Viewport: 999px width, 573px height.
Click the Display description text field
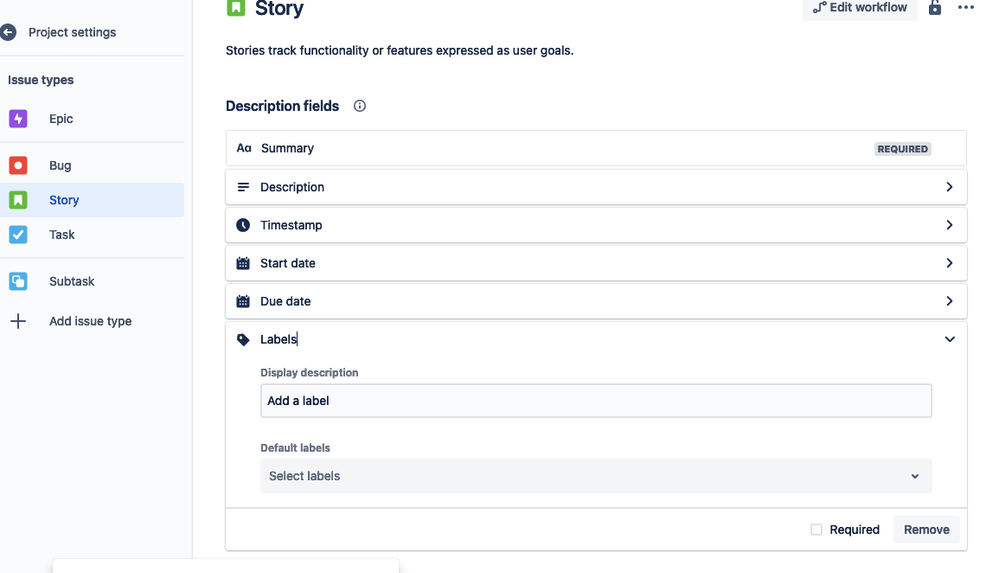click(x=596, y=401)
